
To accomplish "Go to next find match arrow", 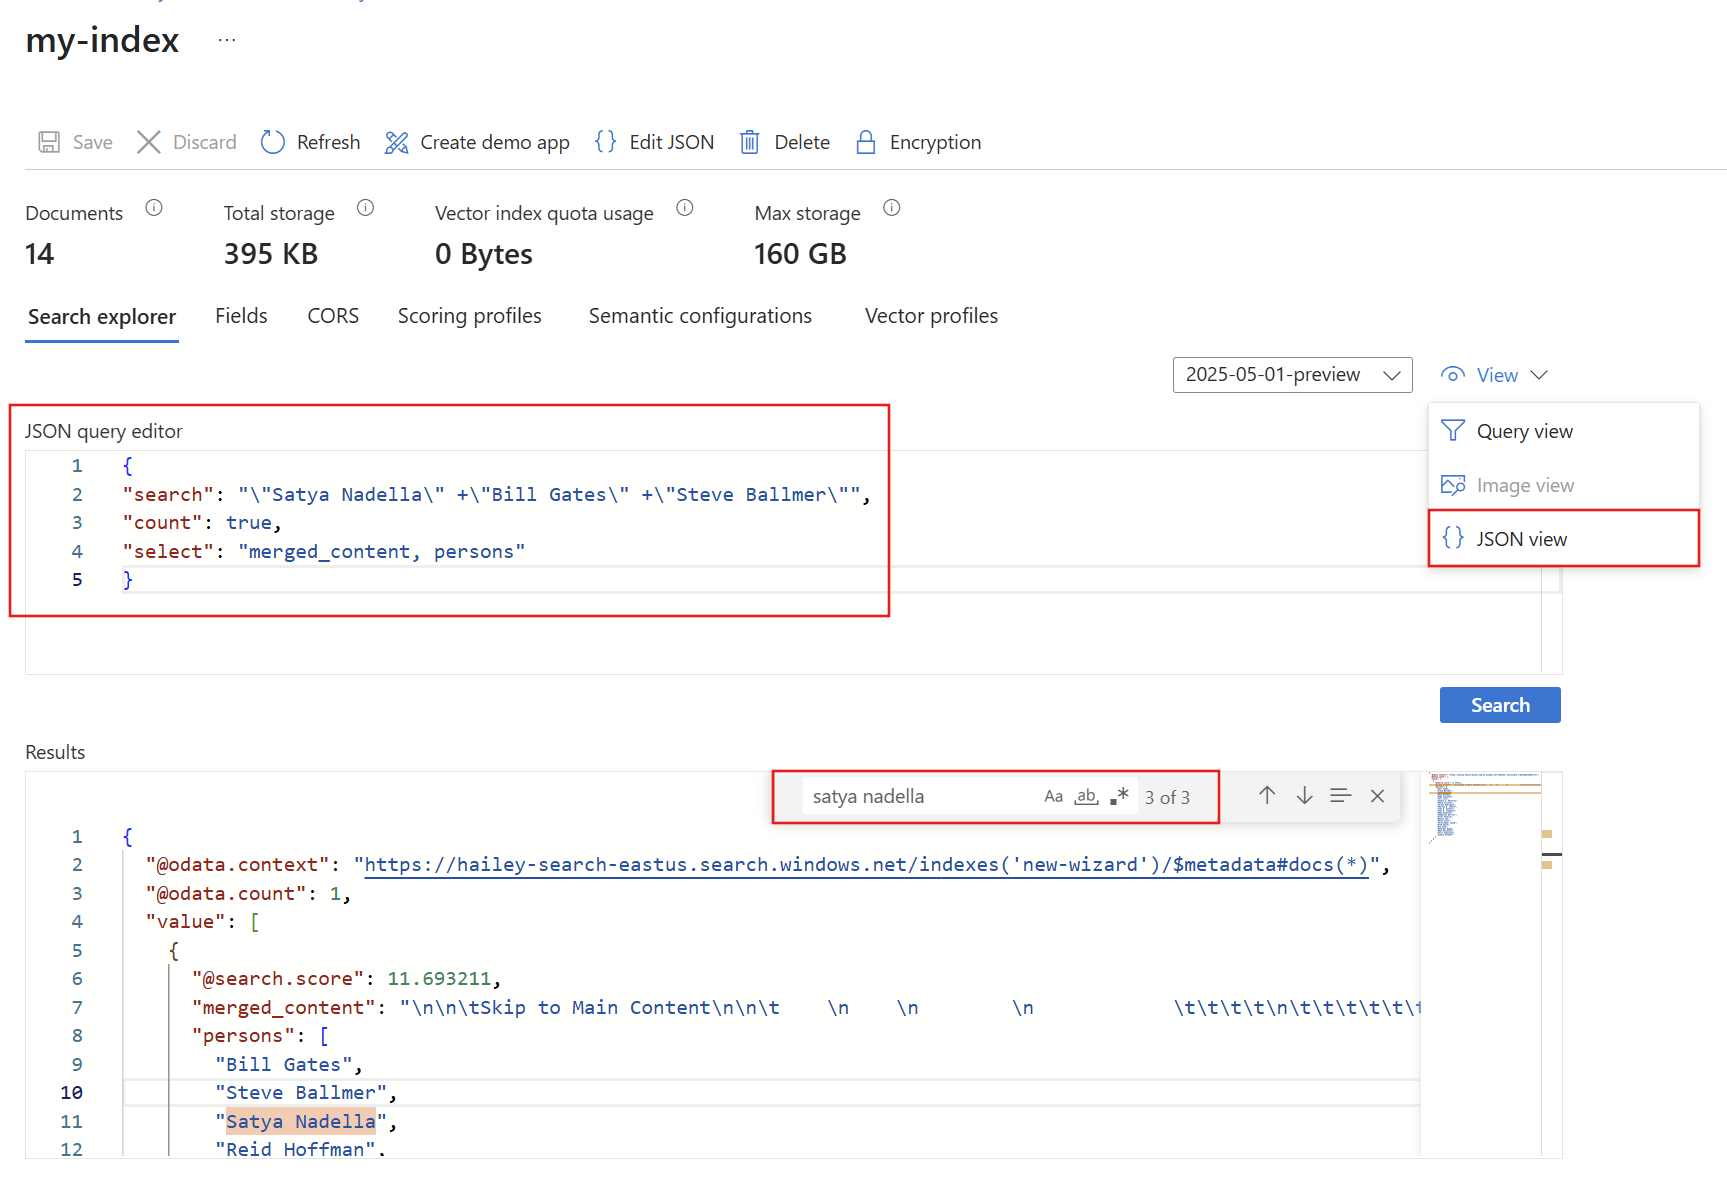I will coord(1304,796).
